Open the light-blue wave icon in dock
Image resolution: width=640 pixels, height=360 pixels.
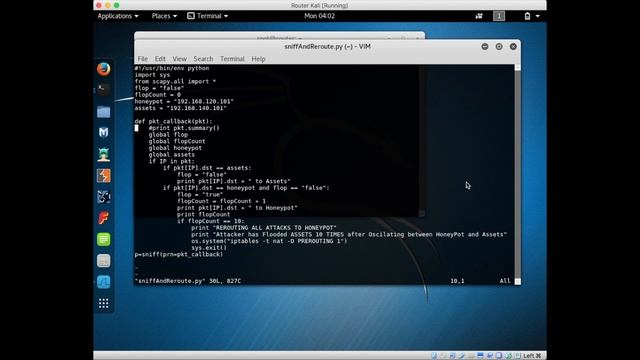click(103, 282)
